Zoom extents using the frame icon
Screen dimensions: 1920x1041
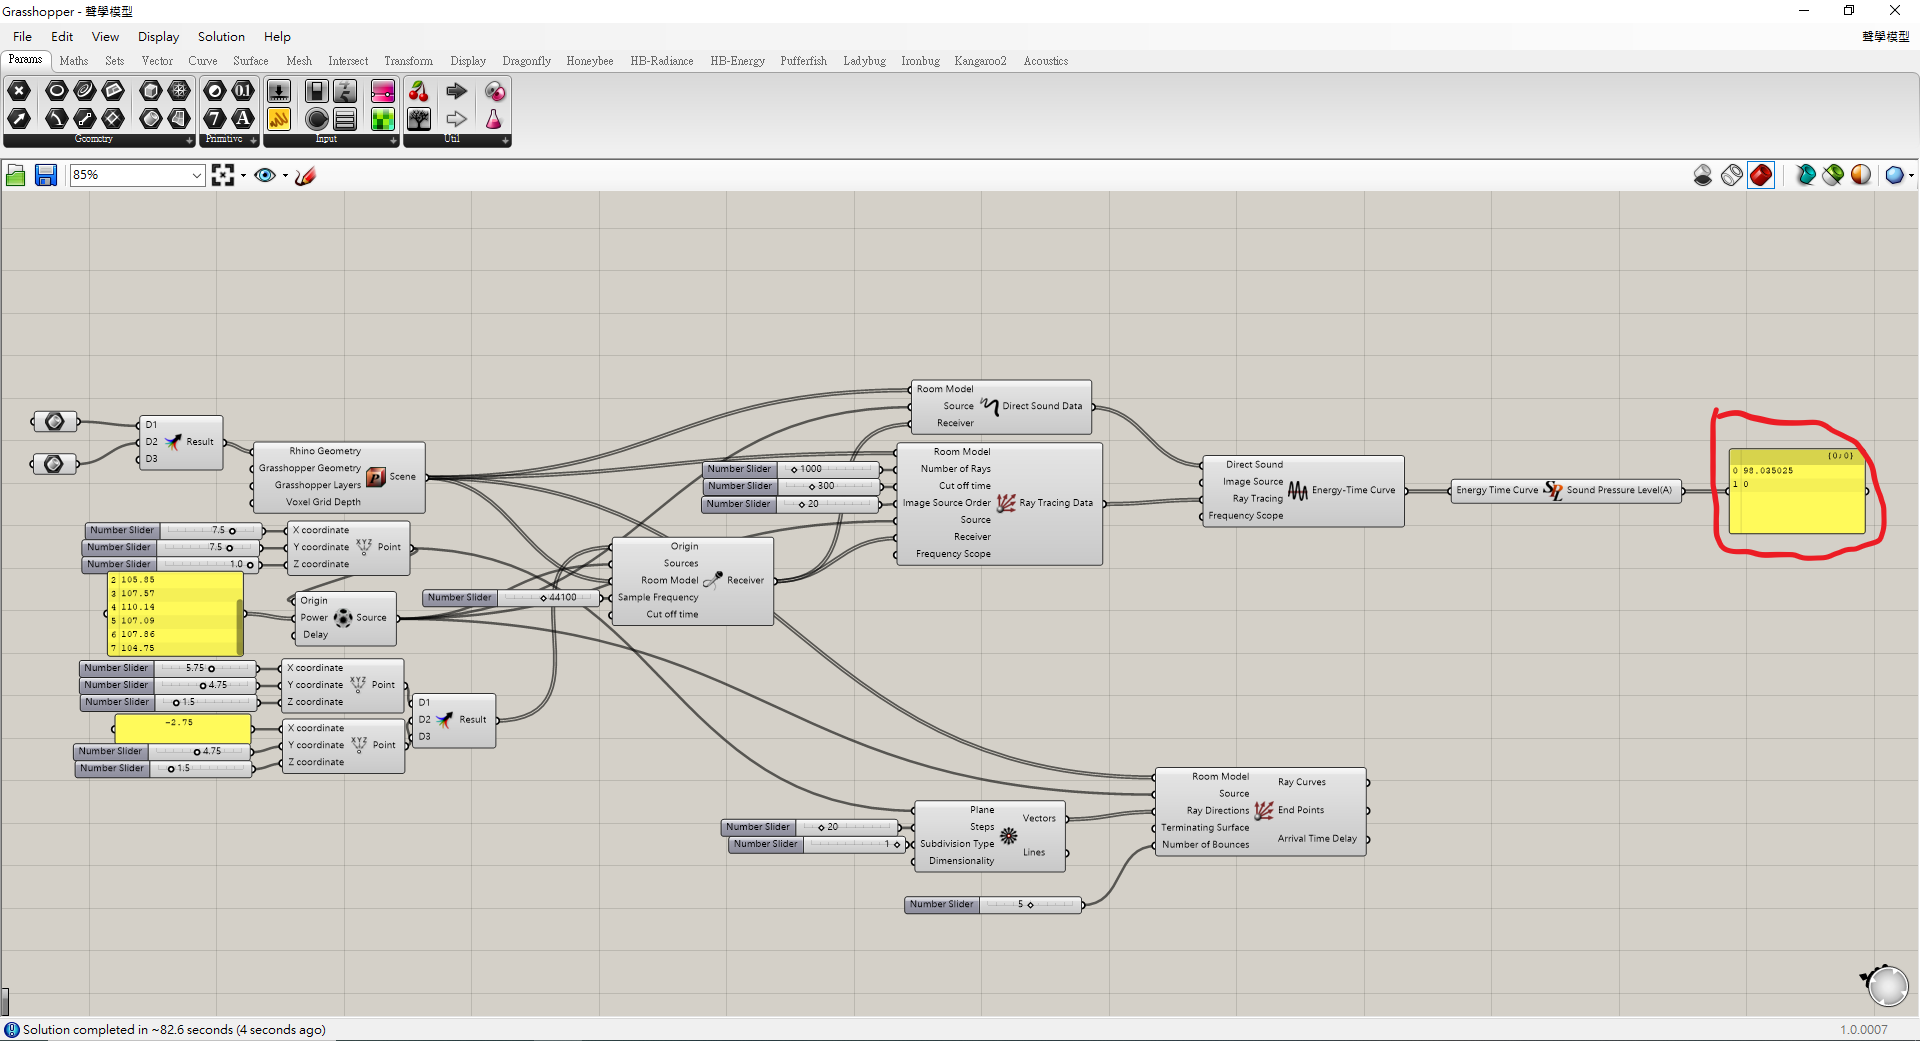(x=223, y=176)
